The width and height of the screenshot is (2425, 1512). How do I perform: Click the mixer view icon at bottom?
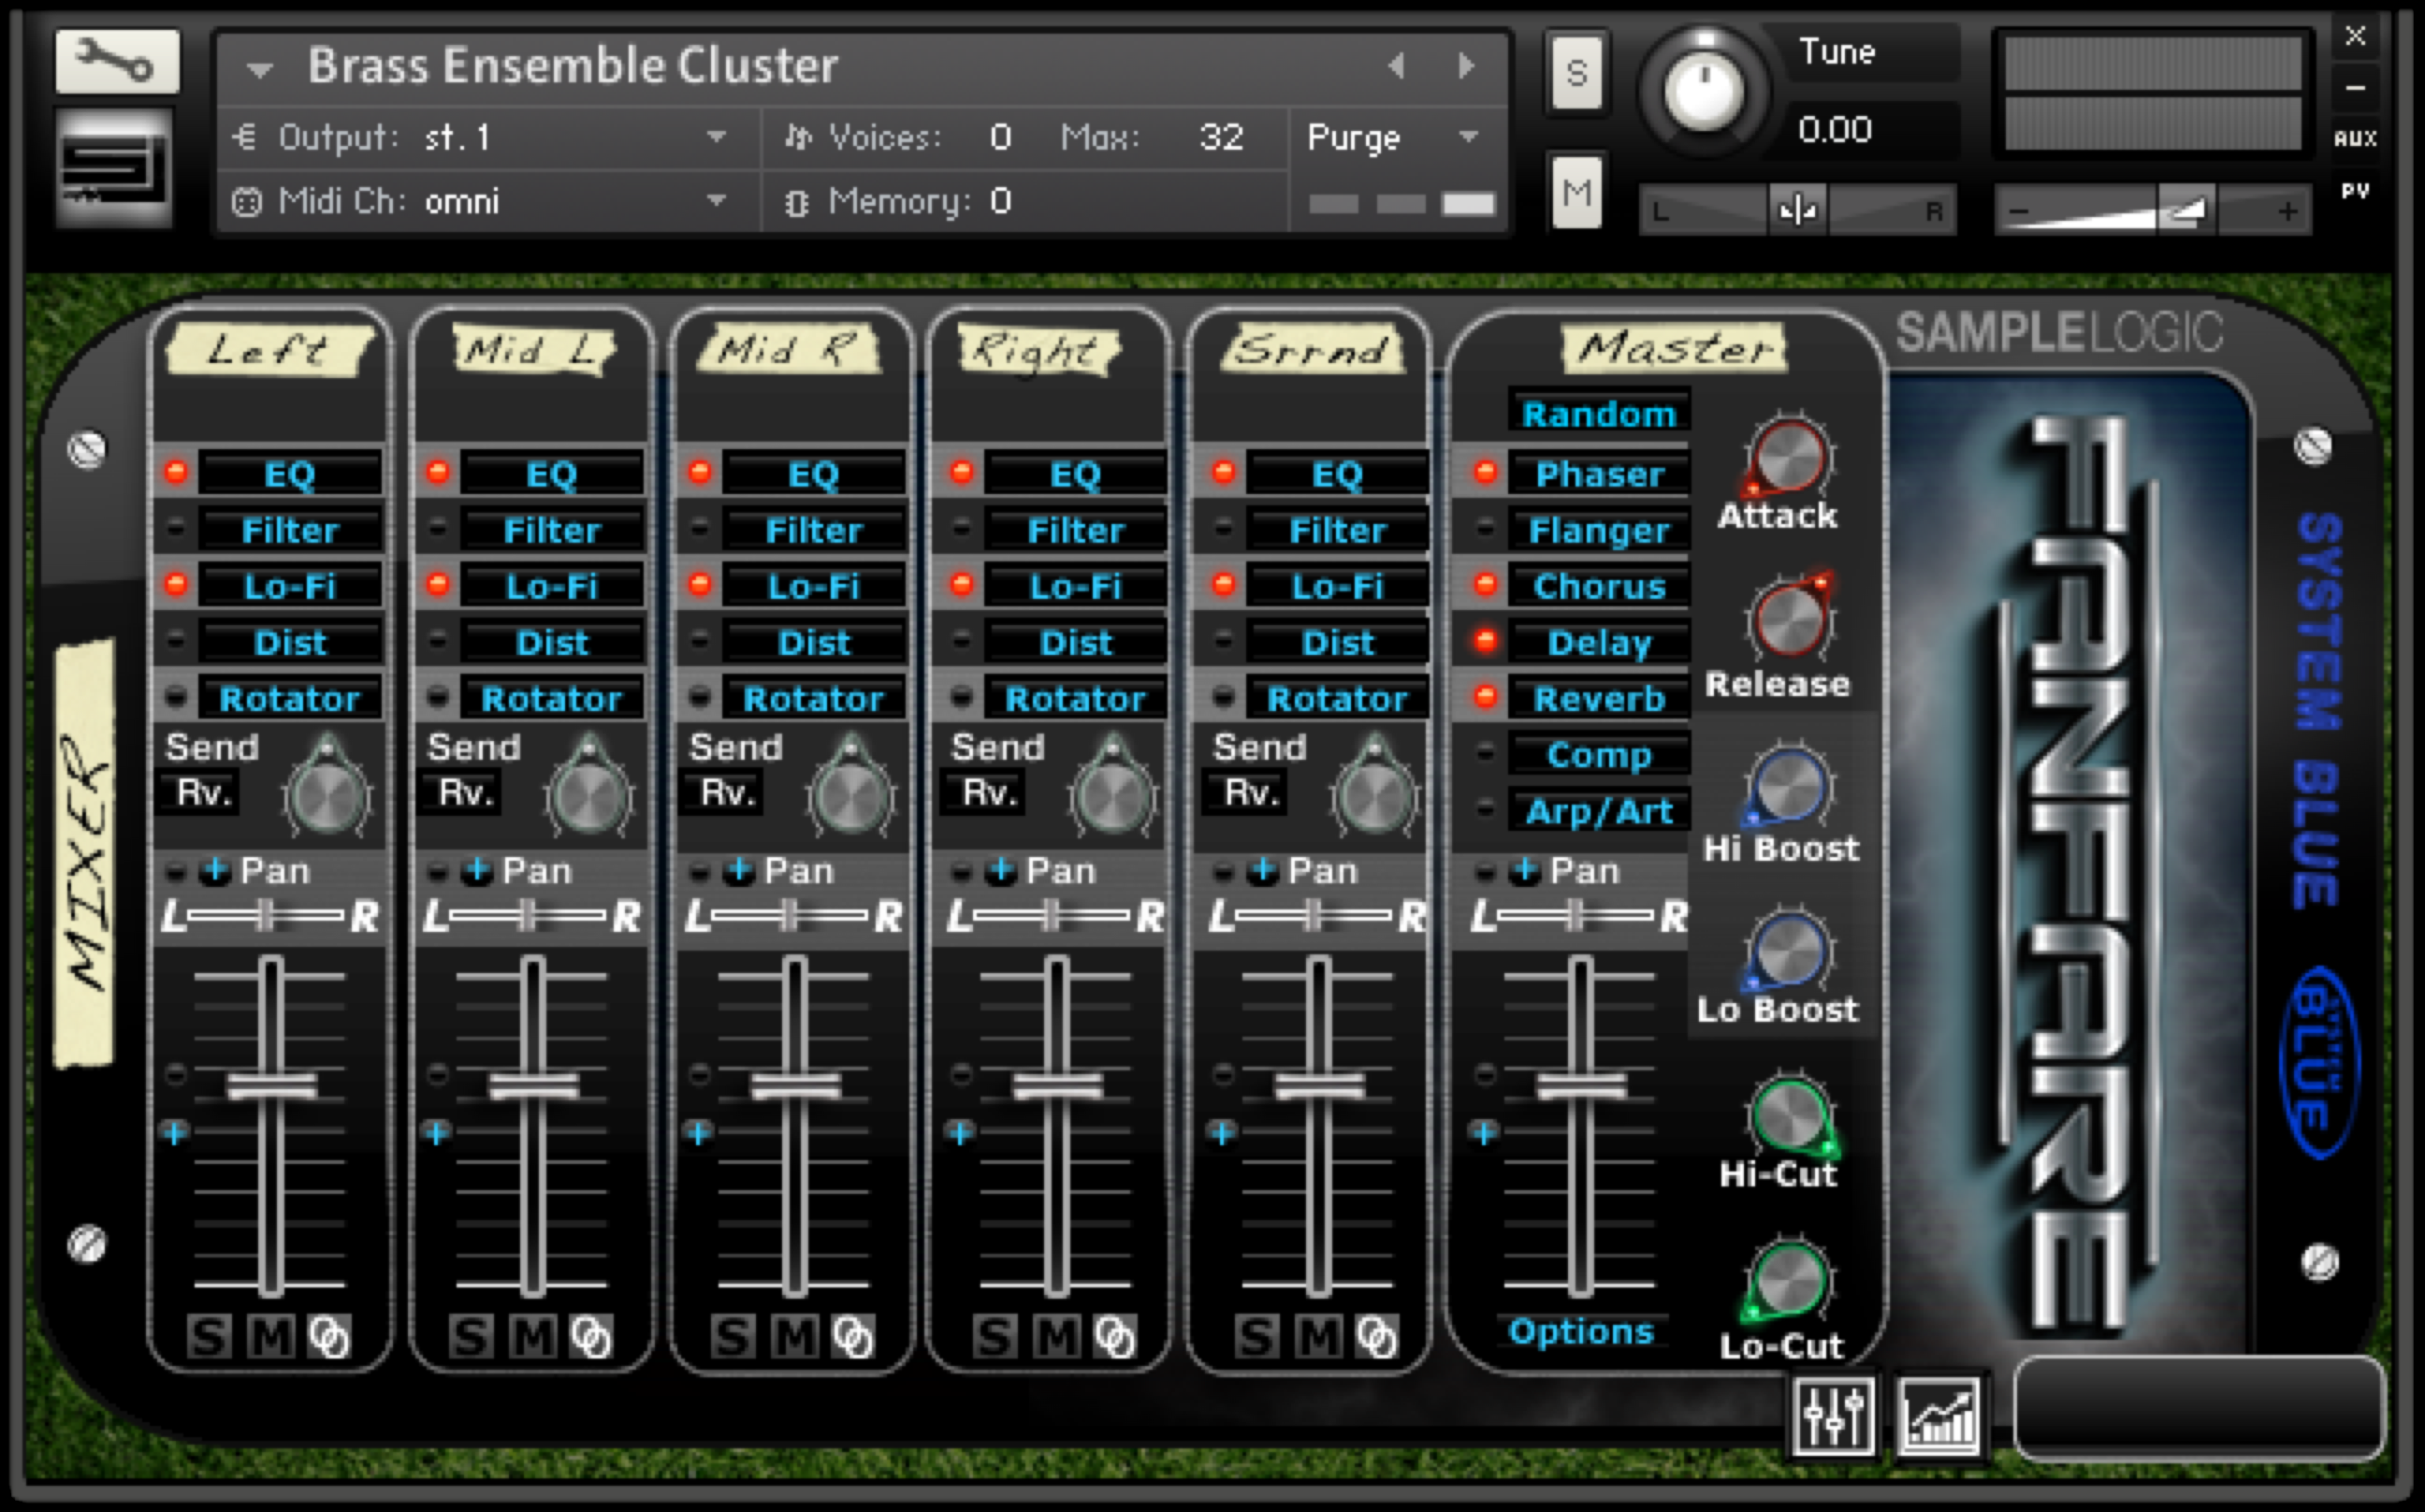[1834, 1415]
